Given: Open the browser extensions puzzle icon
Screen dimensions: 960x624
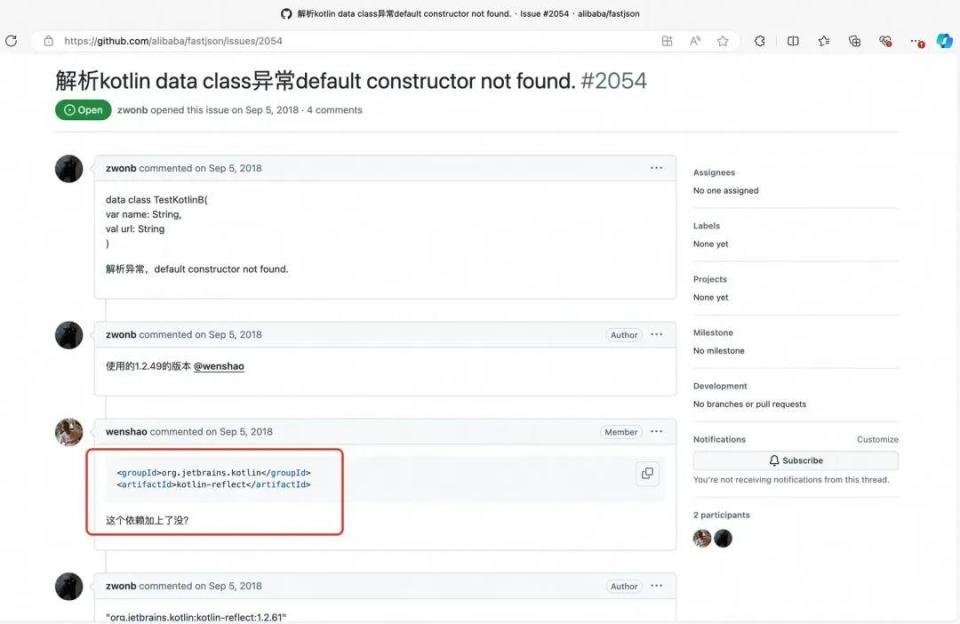Looking at the screenshot, I should [759, 41].
